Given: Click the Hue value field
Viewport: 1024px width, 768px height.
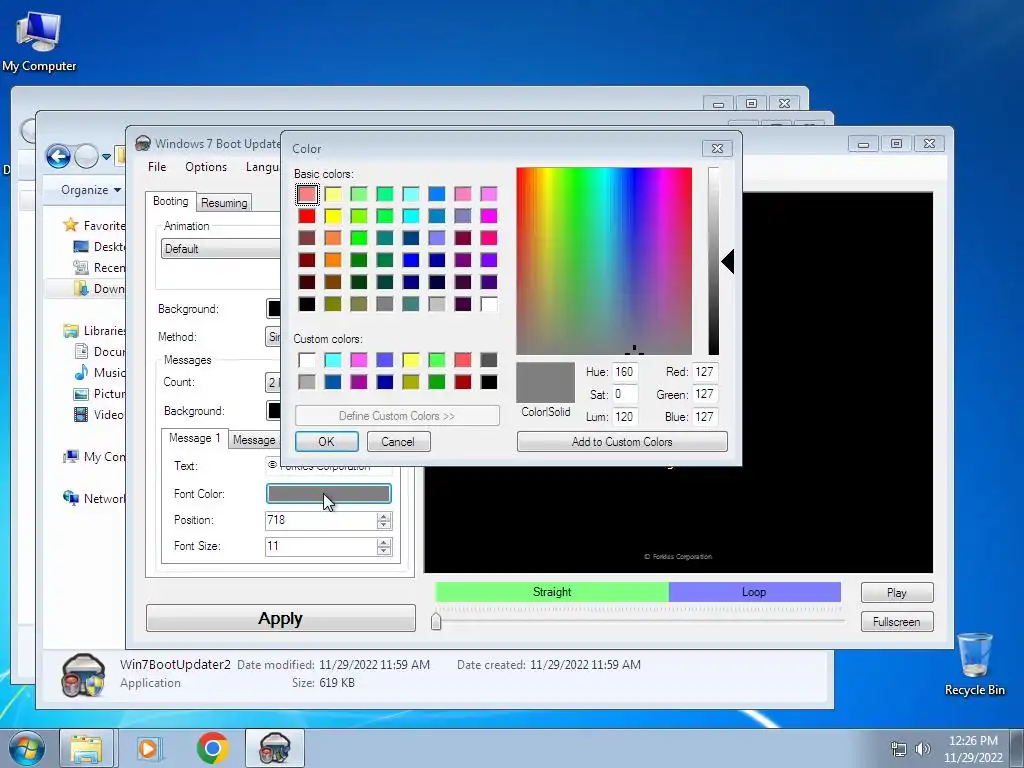Looking at the screenshot, I should [625, 372].
